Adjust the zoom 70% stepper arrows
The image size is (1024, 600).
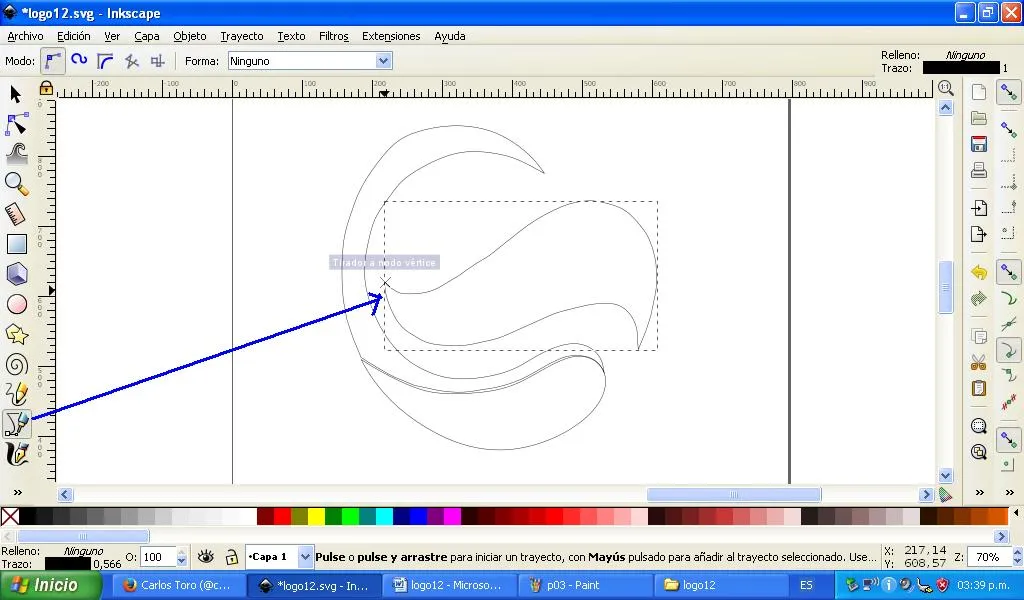tap(1017, 557)
